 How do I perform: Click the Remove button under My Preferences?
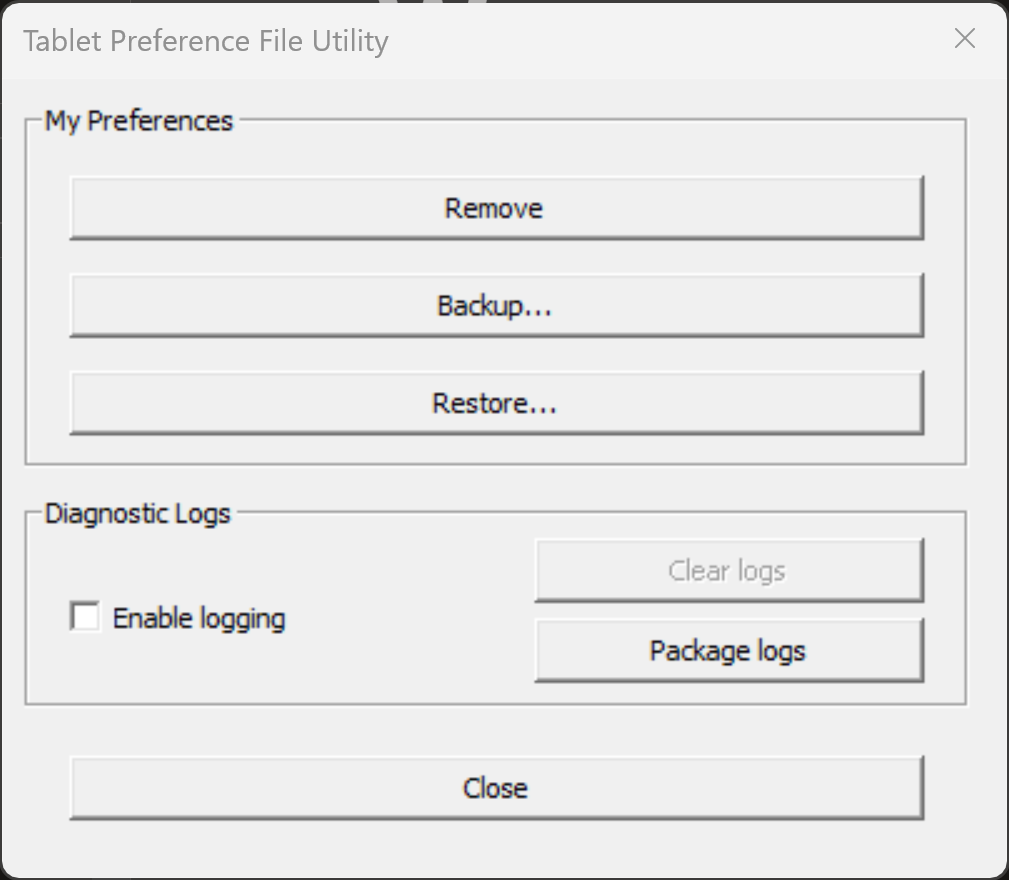(x=495, y=208)
